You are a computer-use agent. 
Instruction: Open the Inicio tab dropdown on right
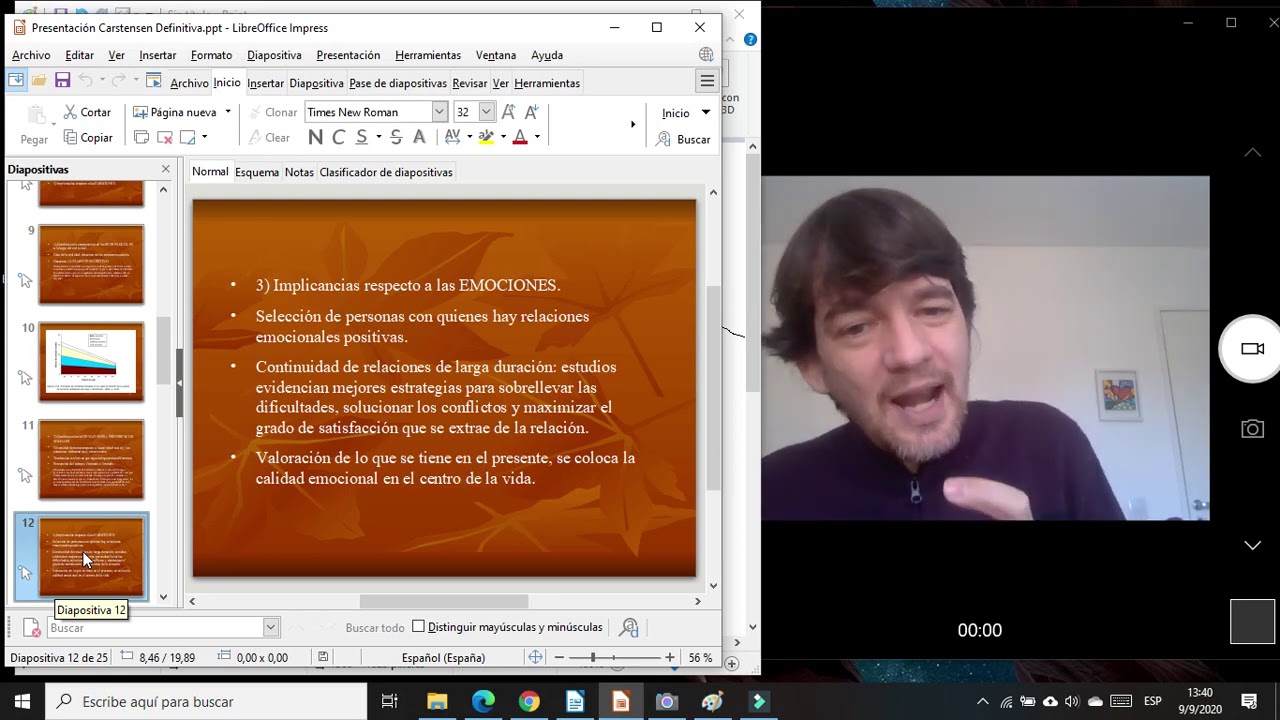pyautogui.click(x=705, y=113)
